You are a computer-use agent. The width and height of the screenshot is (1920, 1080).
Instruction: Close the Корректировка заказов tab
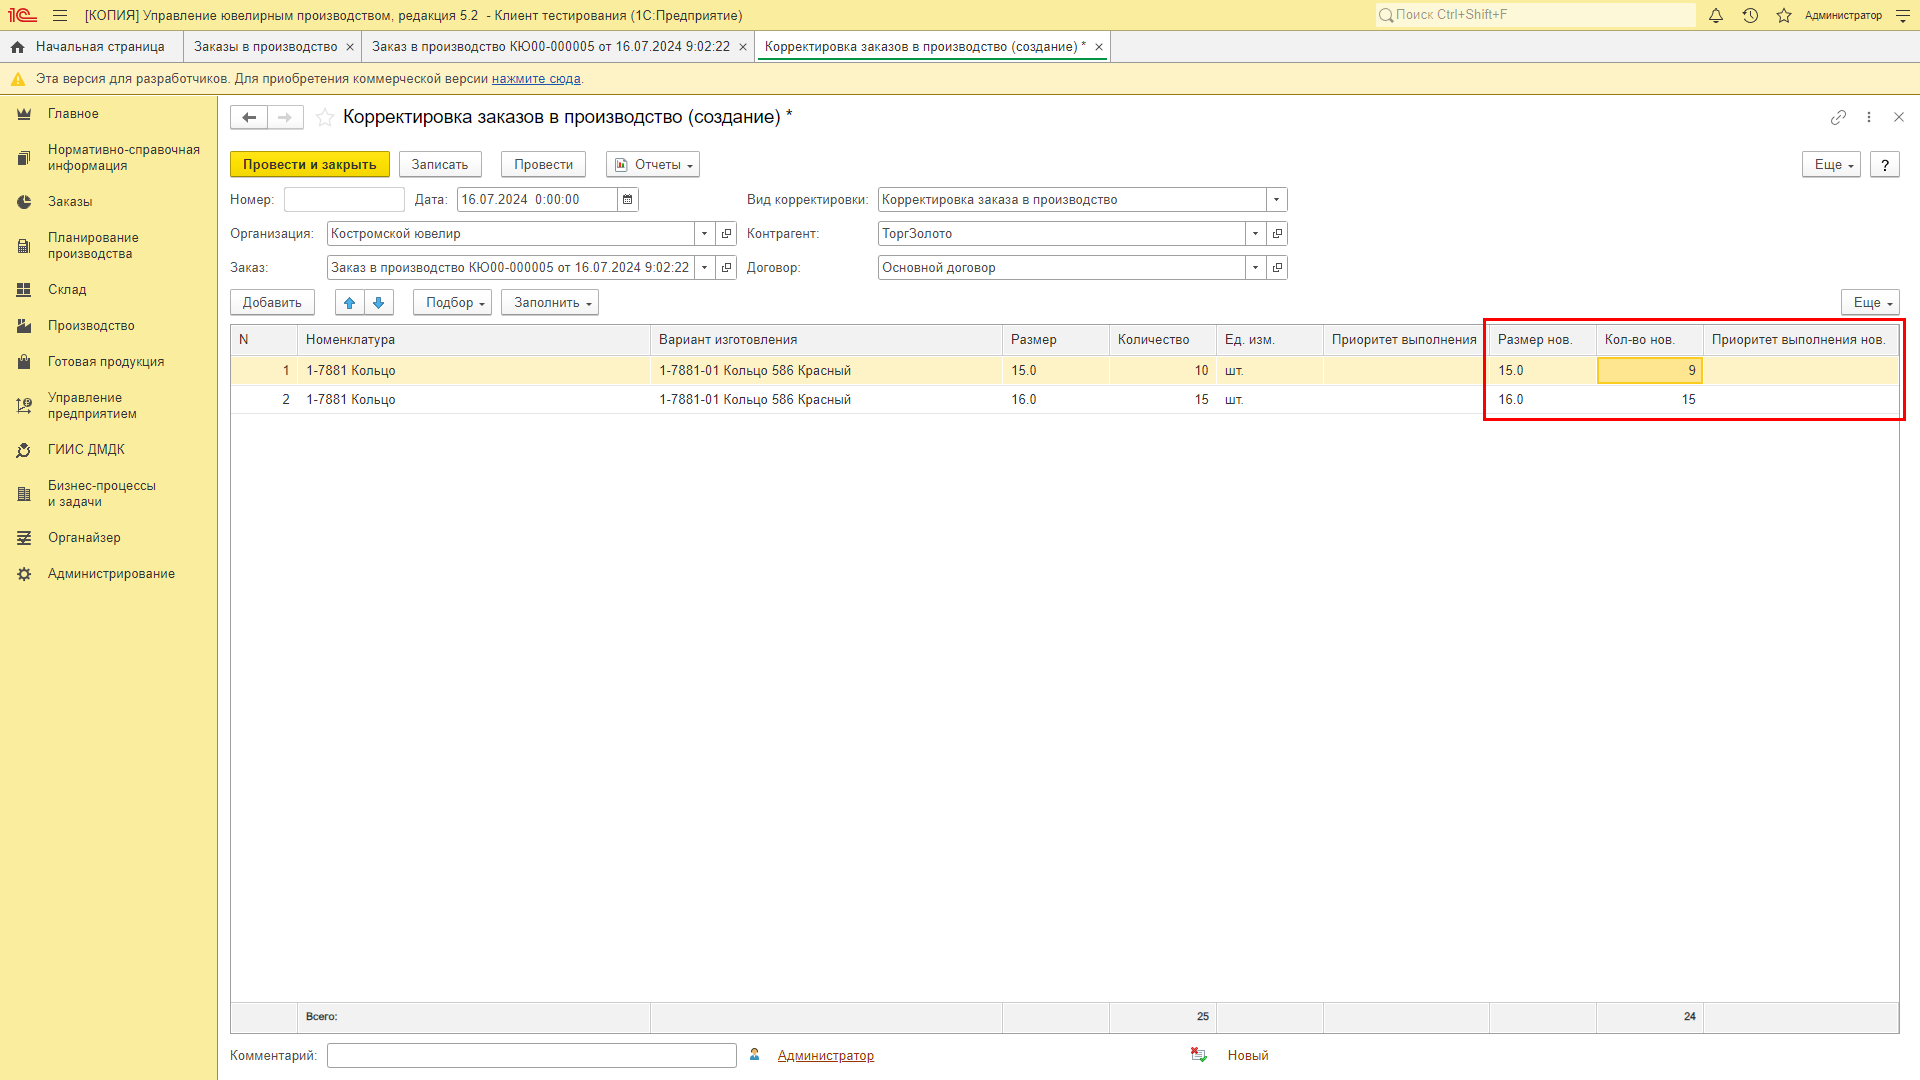pyautogui.click(x=1098, y=47)
